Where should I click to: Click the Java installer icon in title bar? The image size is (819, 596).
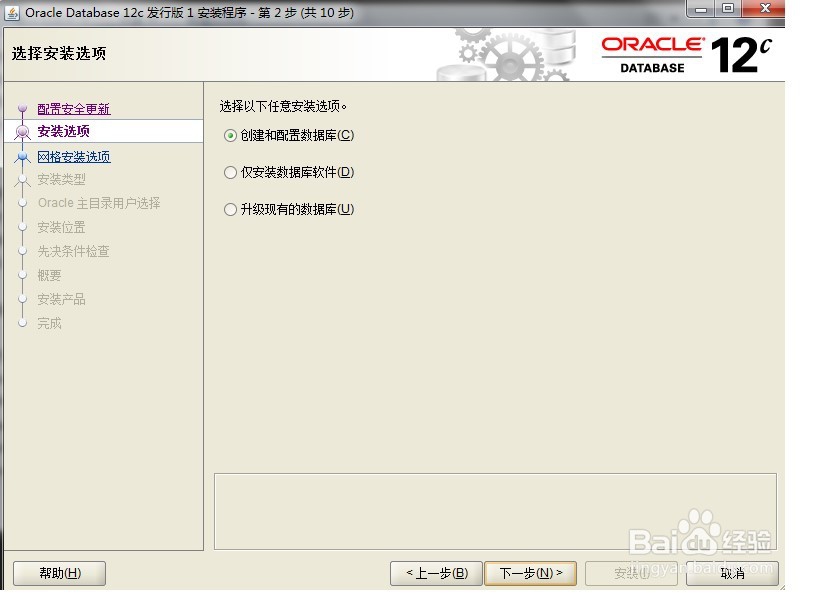[12, 13]
